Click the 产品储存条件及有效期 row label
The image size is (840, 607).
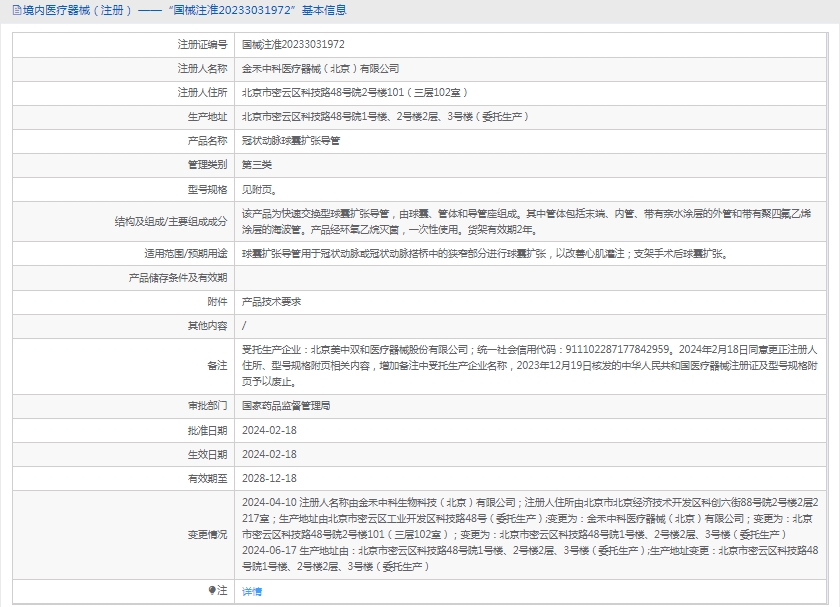[x=178, y=277]
